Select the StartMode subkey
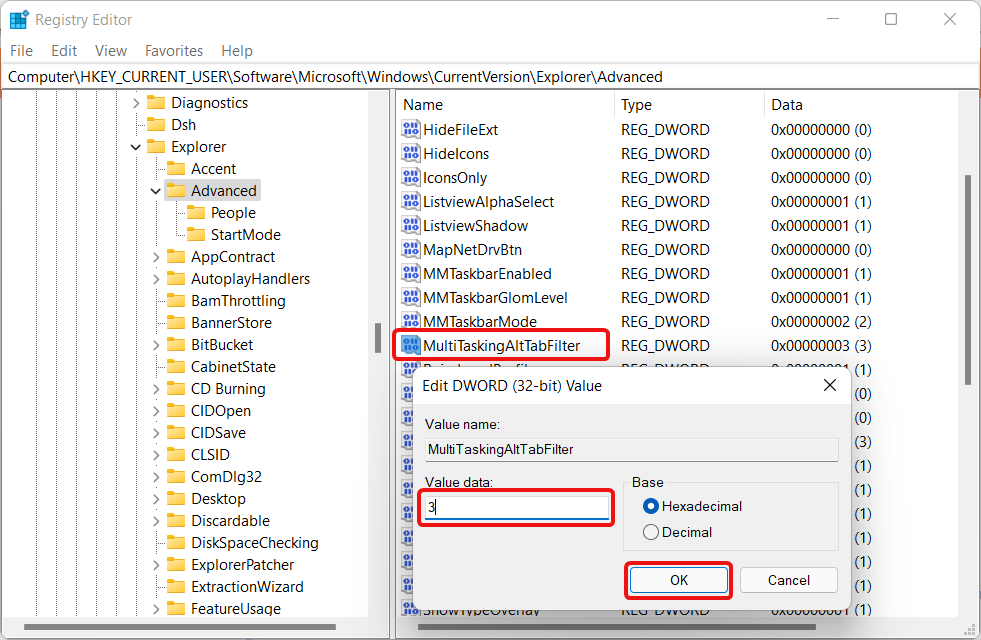This screenshot has width=981, height=640. click(246, 235)
